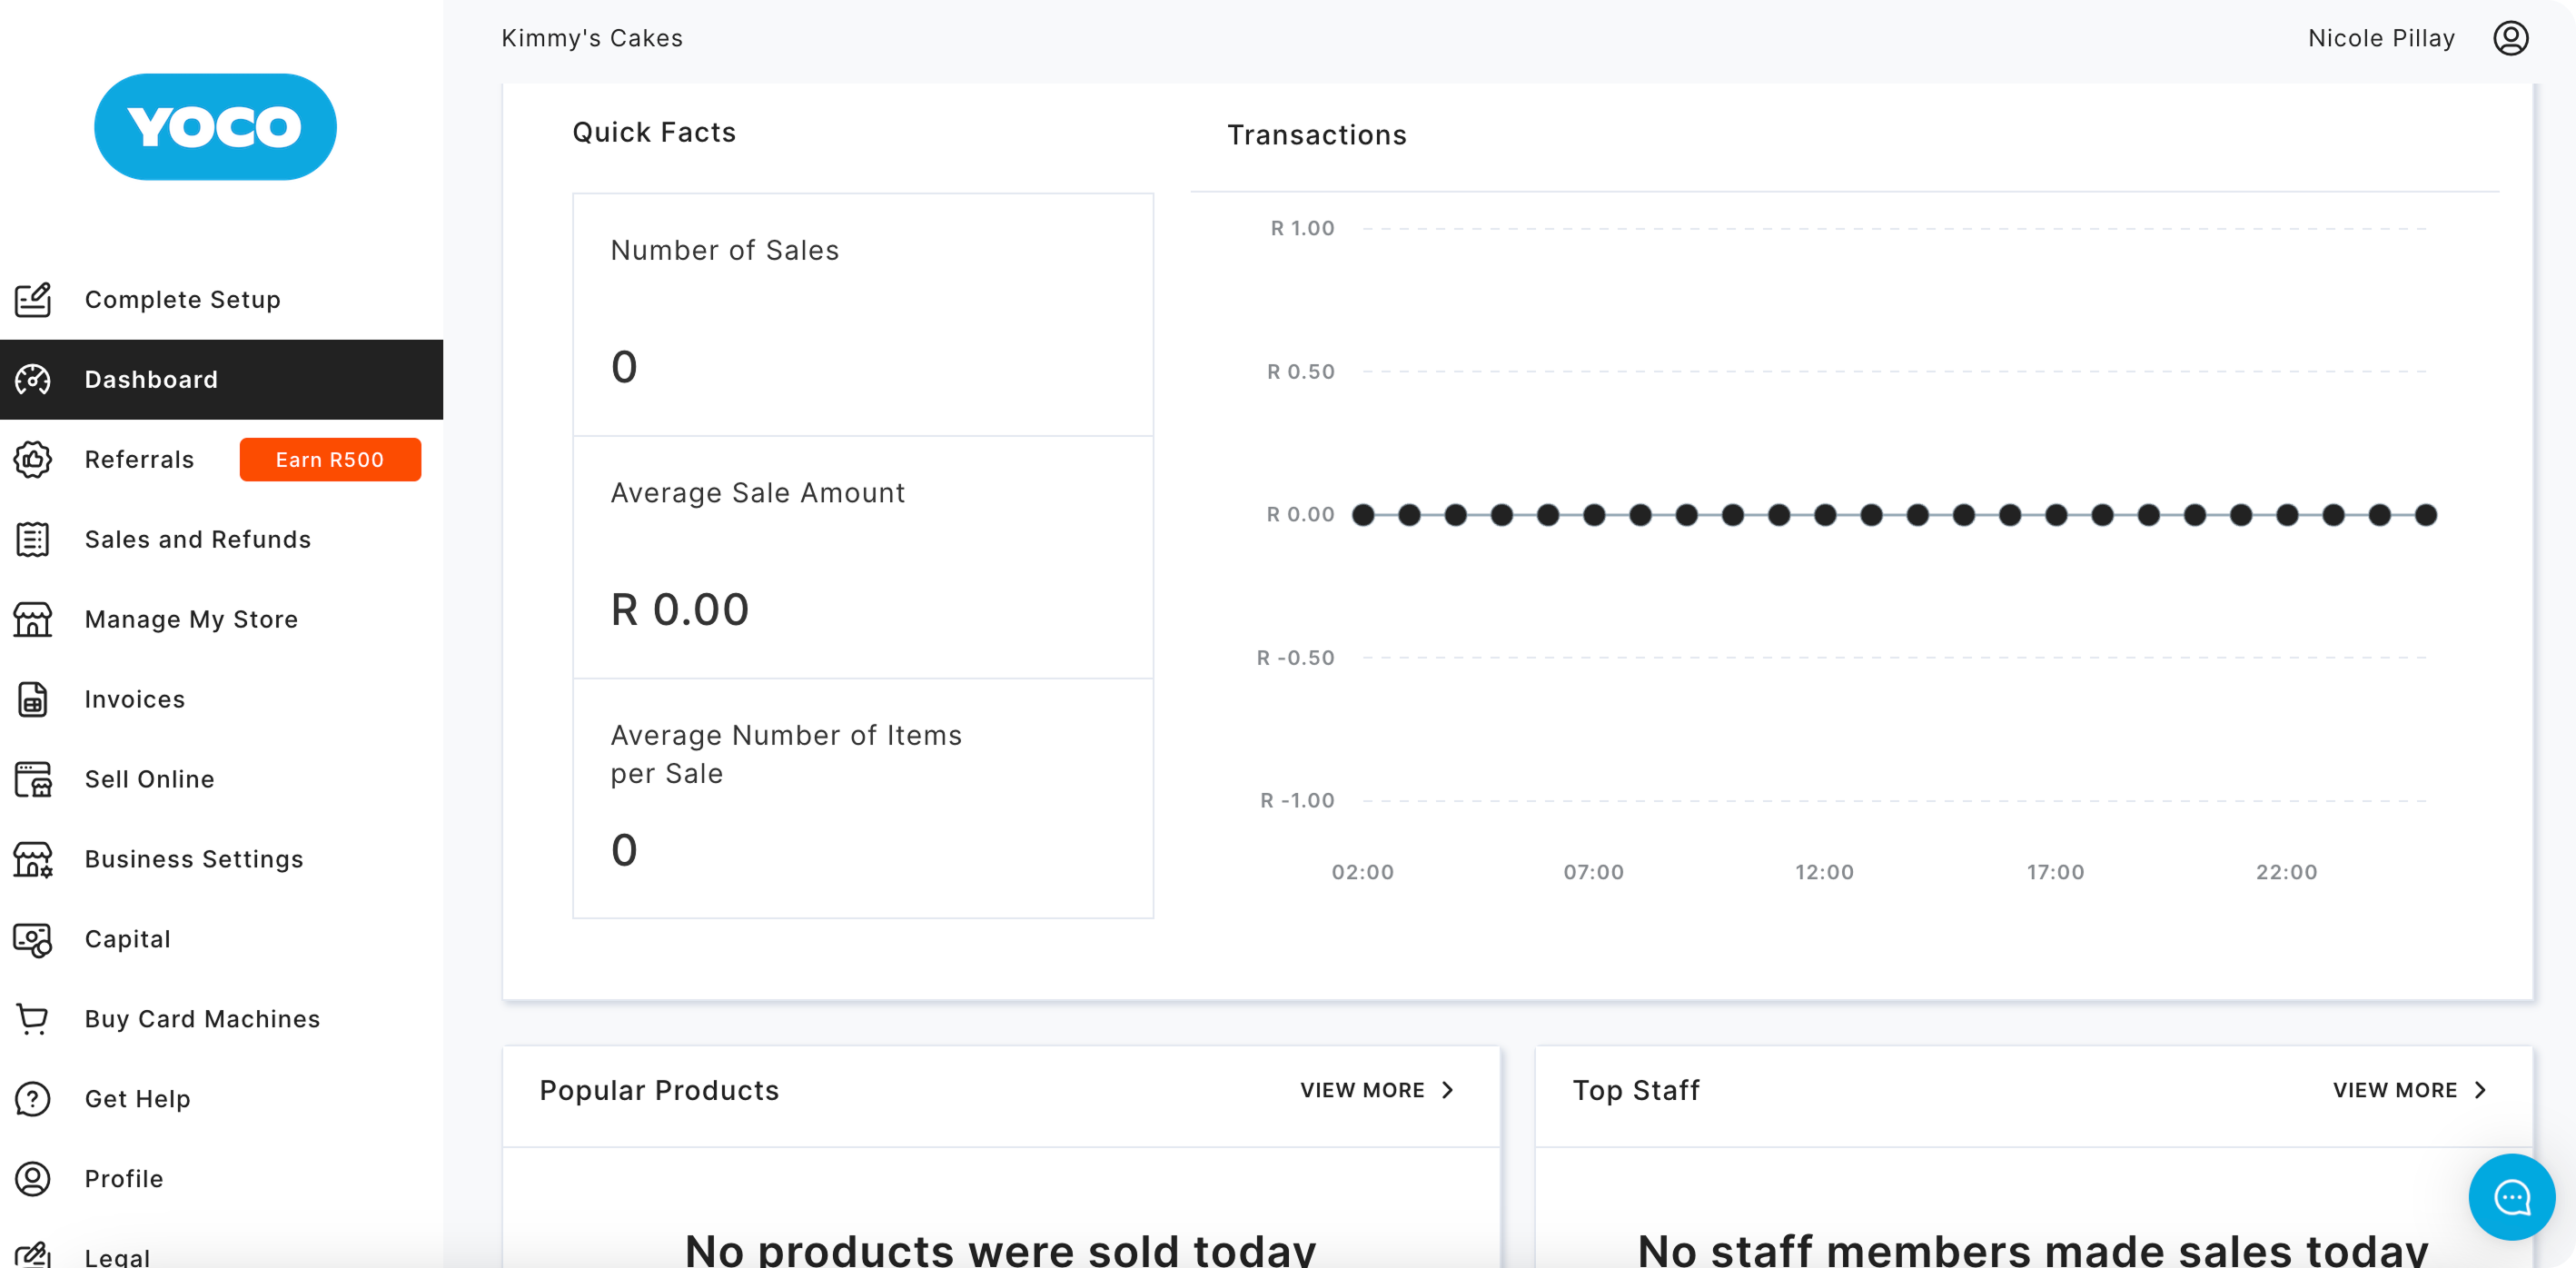
Task: Click the Capital money icon
Action: point(33,939)
